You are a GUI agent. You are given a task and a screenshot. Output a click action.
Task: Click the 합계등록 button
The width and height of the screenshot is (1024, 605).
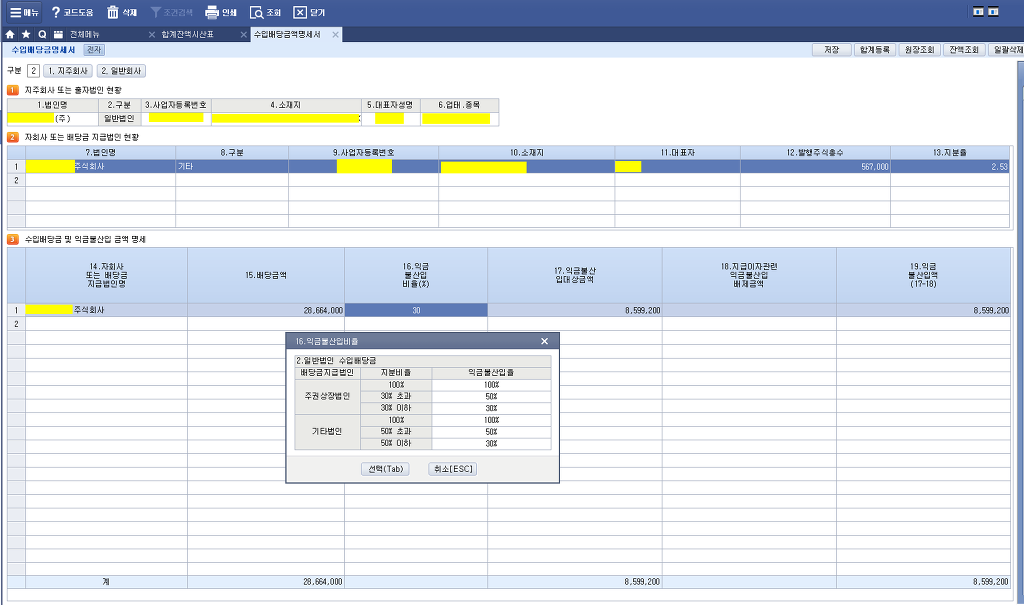[874, 50]
